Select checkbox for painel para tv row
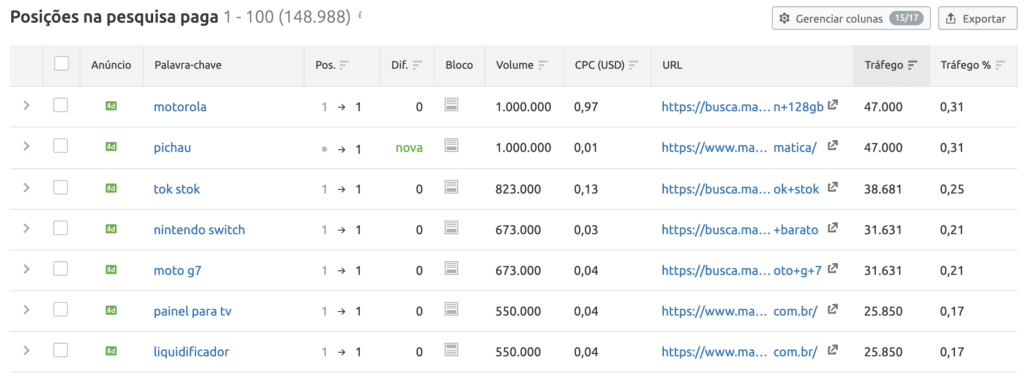Screen dimensions: 1024x378 pyautogui.click(x=61, y=310)
